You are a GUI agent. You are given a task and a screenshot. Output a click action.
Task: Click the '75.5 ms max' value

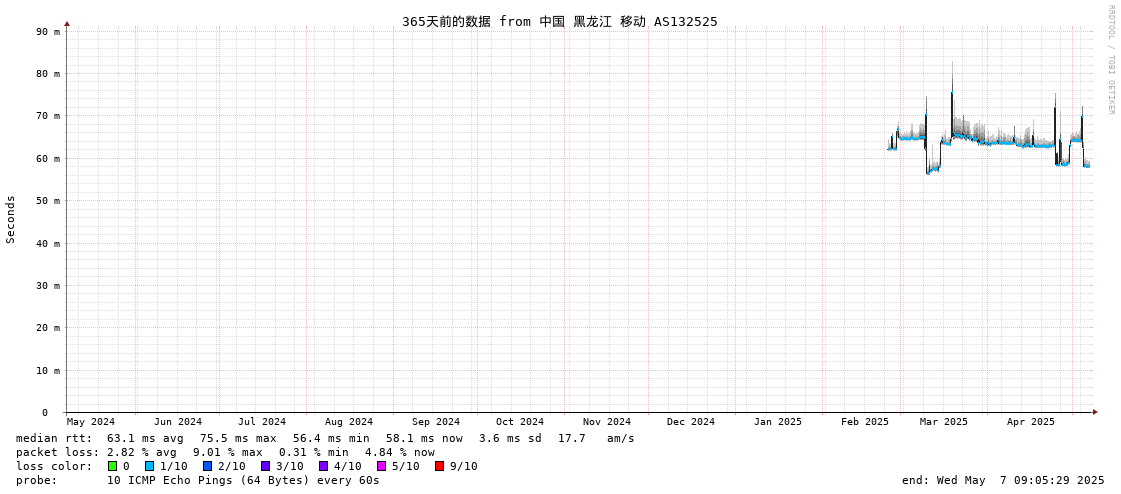coord(238,438)
